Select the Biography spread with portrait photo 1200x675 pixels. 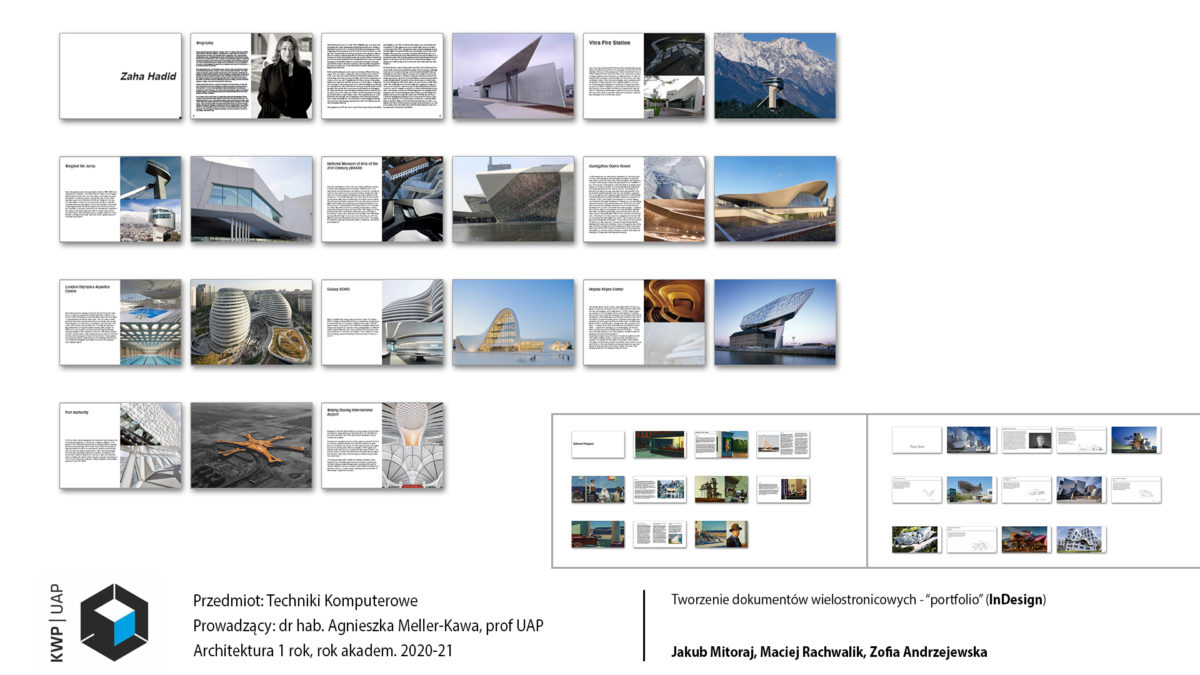point(251,76)
